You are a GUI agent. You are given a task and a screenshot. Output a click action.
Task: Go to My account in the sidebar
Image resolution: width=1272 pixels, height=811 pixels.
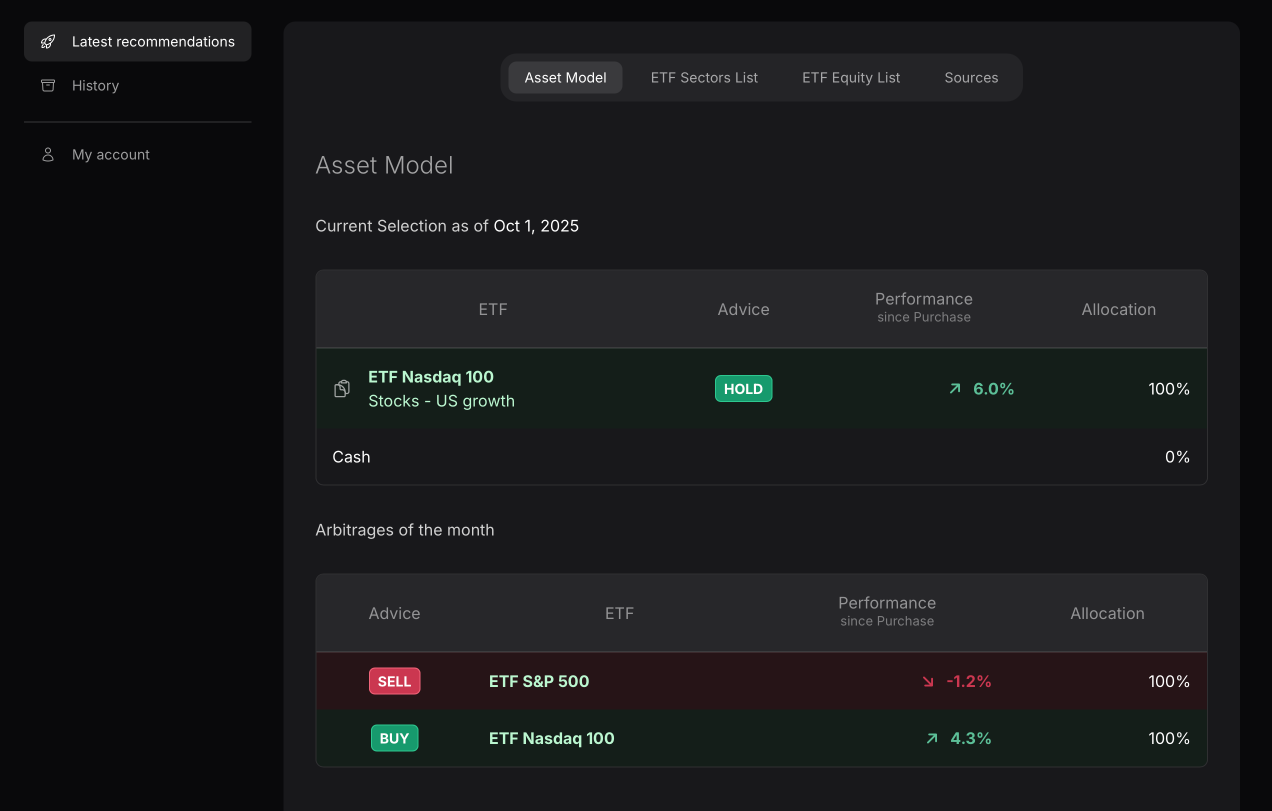click(x=111, y=155)
